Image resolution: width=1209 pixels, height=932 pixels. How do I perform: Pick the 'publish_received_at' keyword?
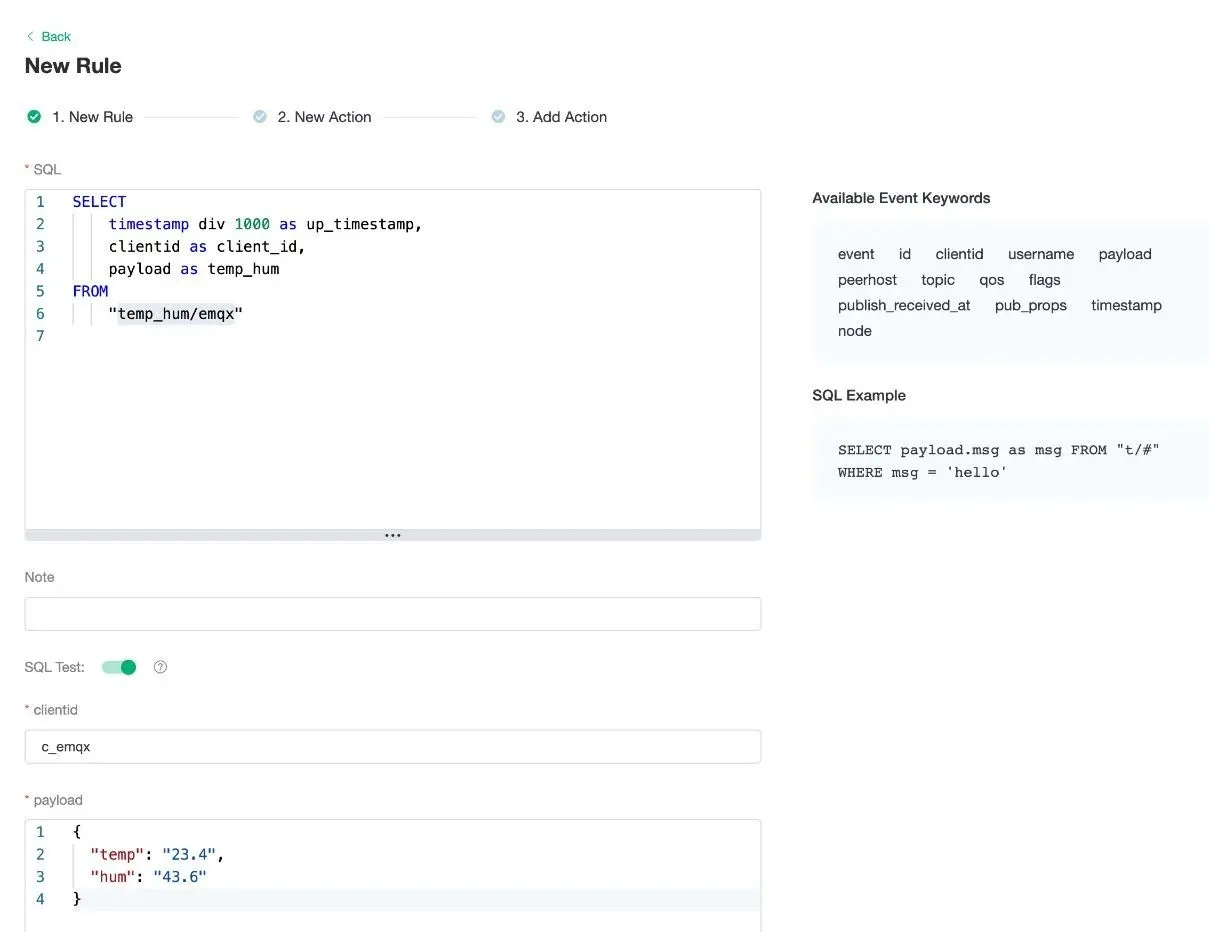[904, 305]
